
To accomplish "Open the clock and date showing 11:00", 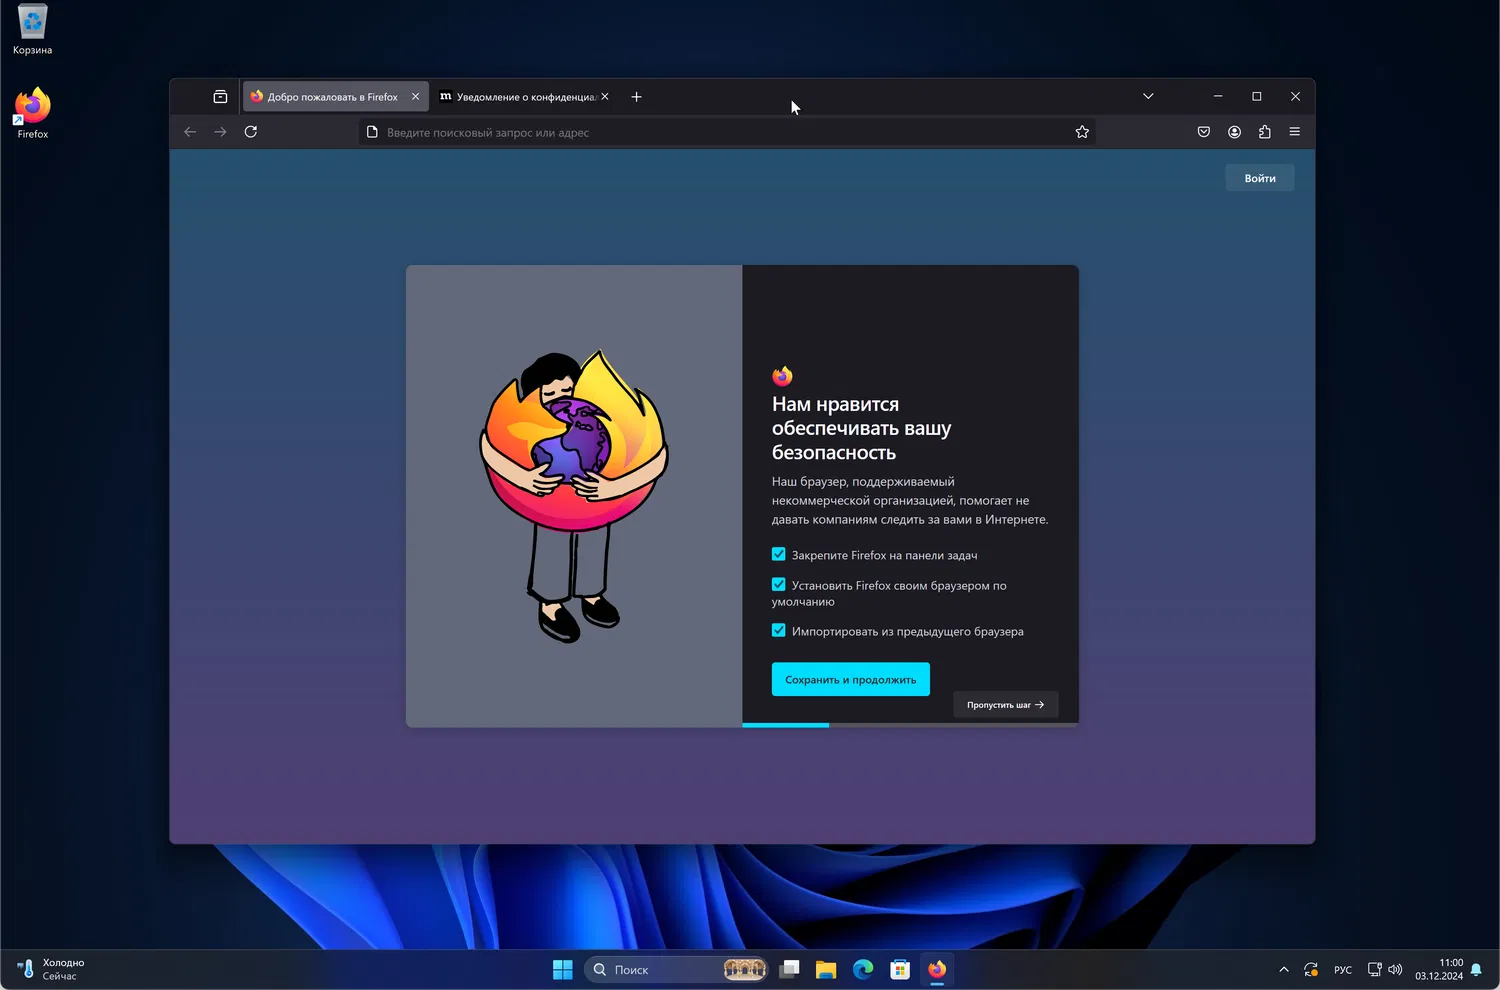I will [1439, 969].
